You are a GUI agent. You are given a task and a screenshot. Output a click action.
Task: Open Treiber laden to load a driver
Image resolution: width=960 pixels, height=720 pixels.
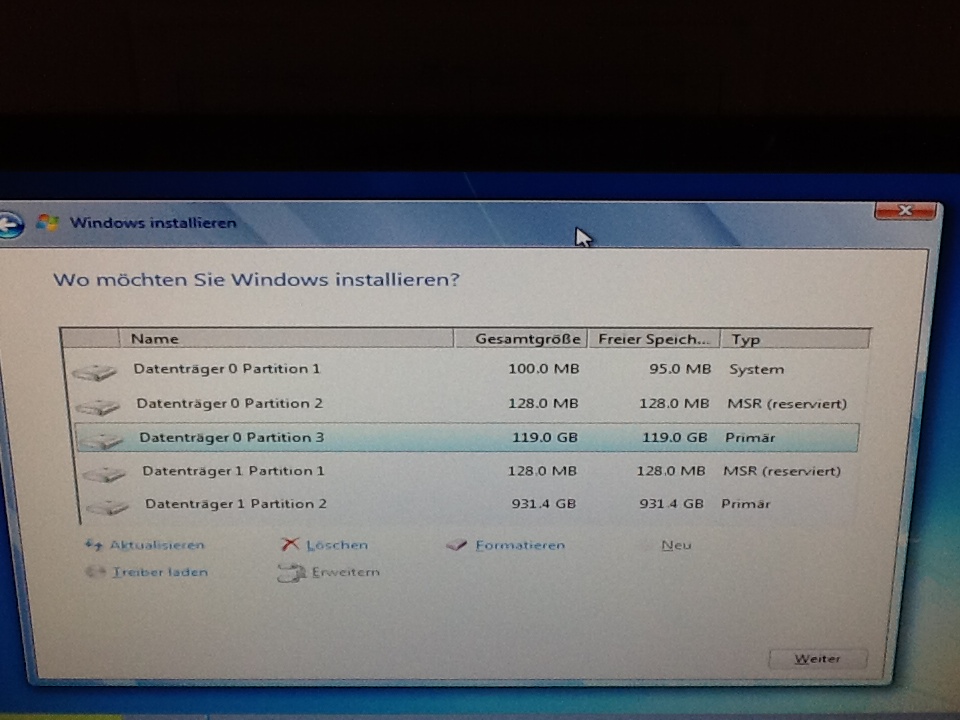click(x=160, y=572)
